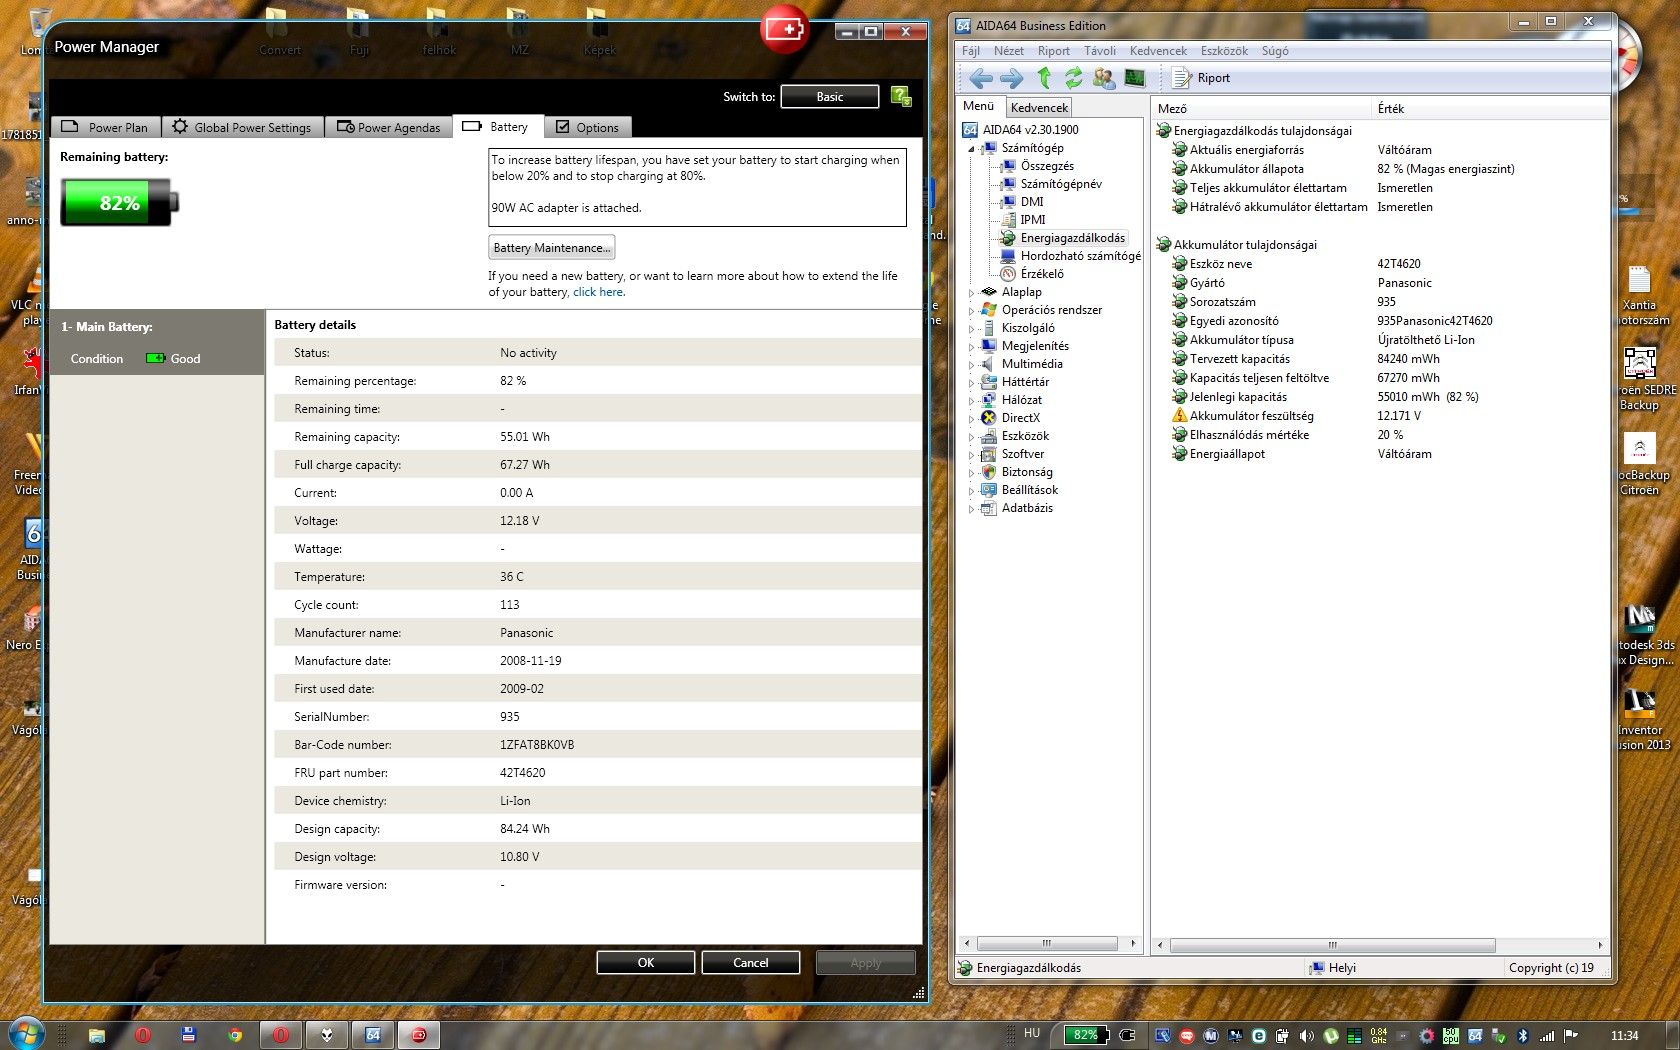Image resolution: width=1680 pixels, height=1050 pixels.
Task: Click Cancel in Power Manager
Action: pyautogui.click(x=751, y=962)
